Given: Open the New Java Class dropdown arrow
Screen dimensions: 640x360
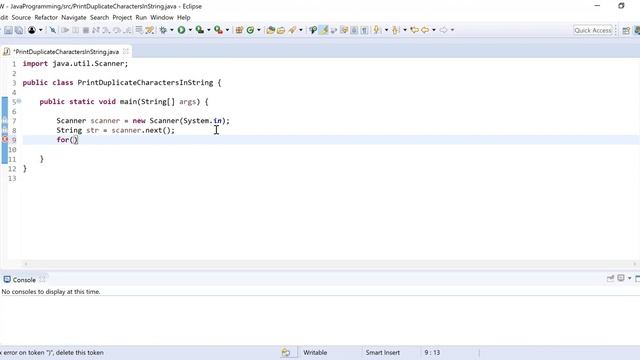Looking at the screenshot, I should (x=259, y=30).
